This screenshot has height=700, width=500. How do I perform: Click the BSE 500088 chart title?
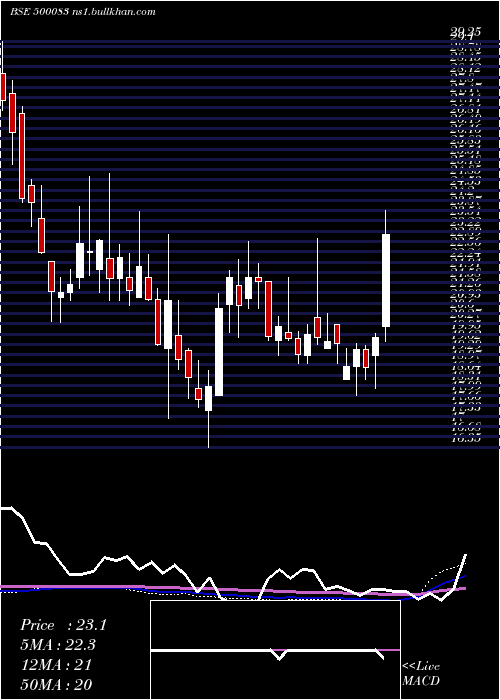[83, 12]
